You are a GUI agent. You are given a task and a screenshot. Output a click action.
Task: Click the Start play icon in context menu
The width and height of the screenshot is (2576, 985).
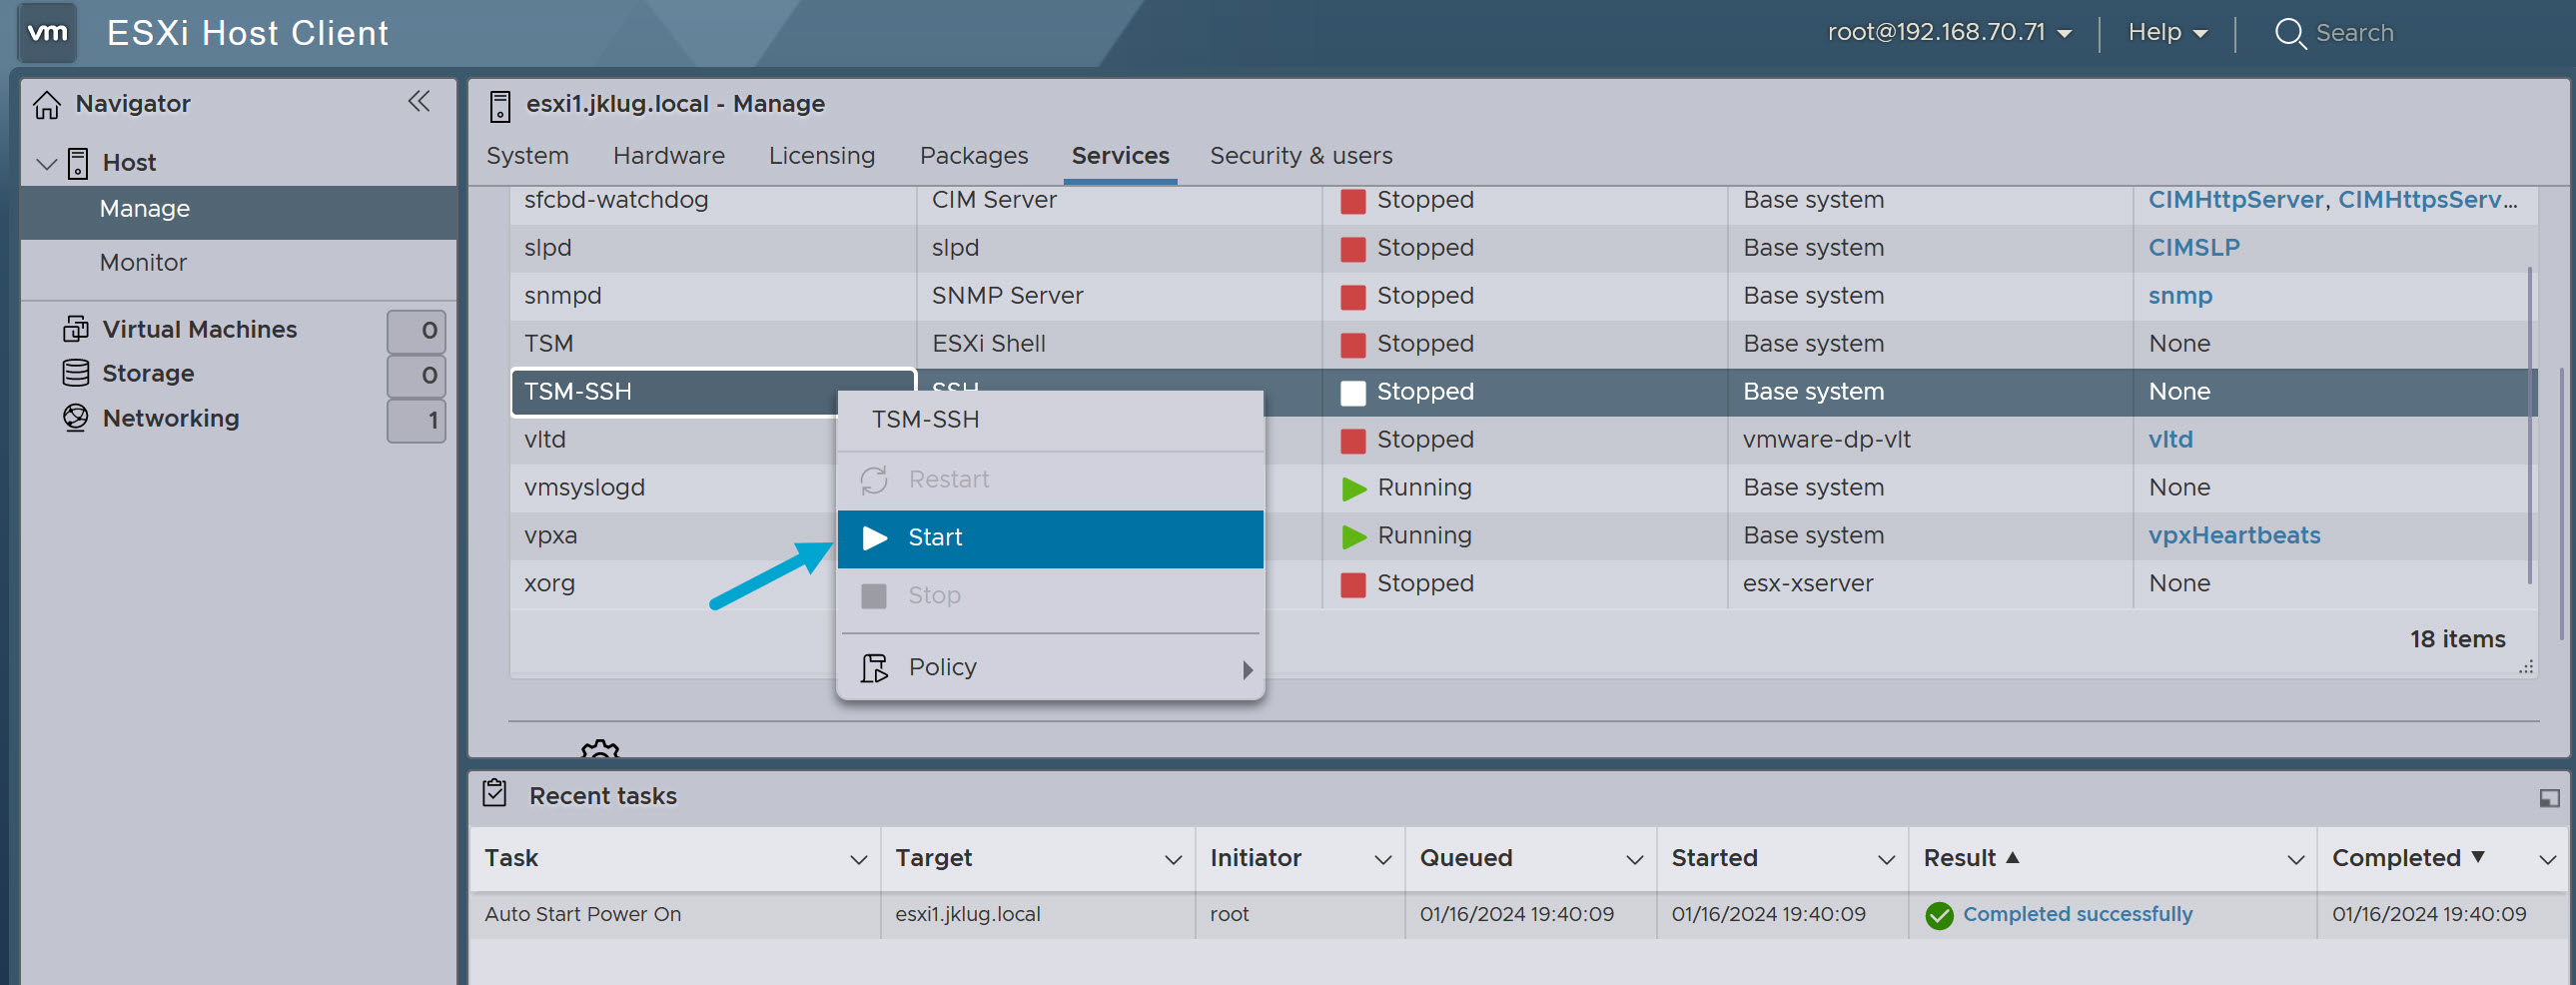pos(874,537)
